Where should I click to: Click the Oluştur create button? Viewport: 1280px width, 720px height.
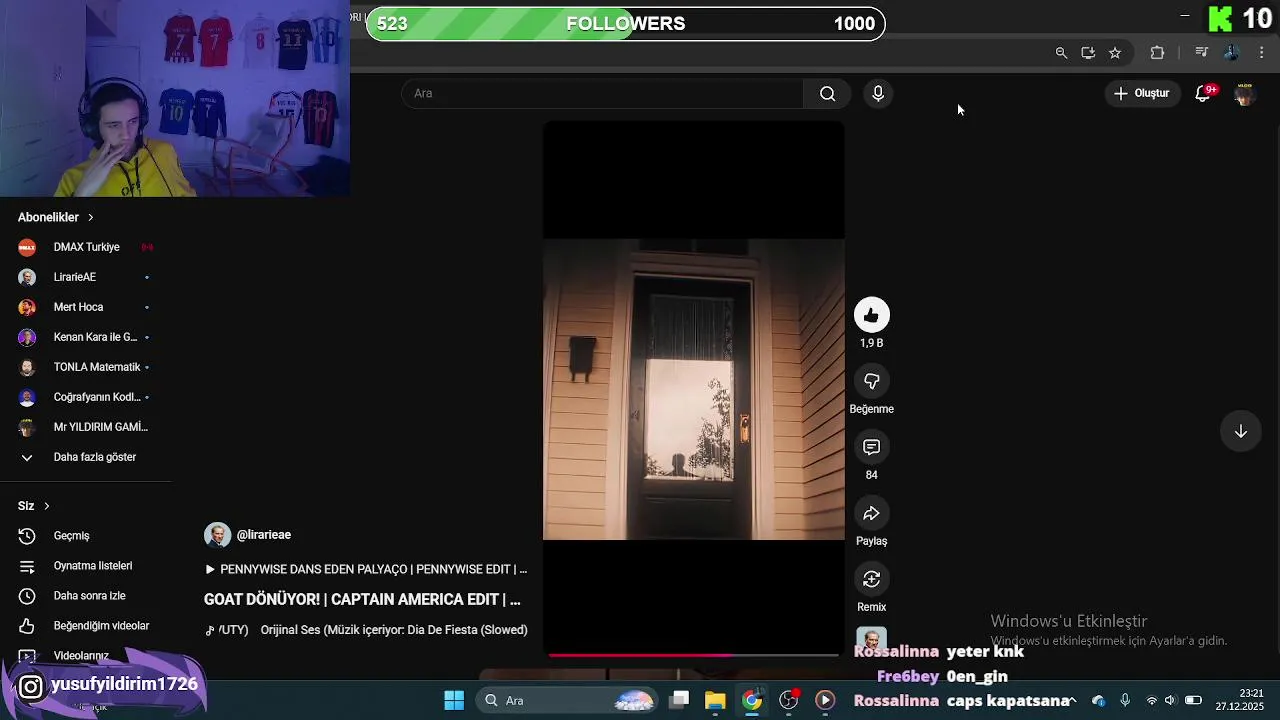(1141, 93)
